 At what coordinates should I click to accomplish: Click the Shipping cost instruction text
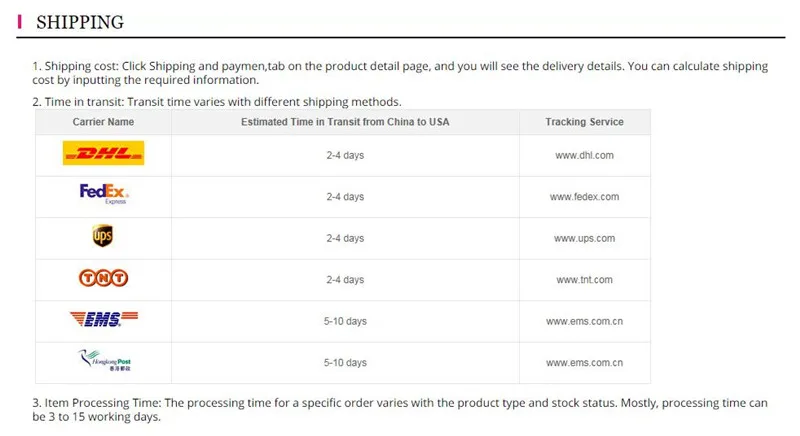click(400, 73)
